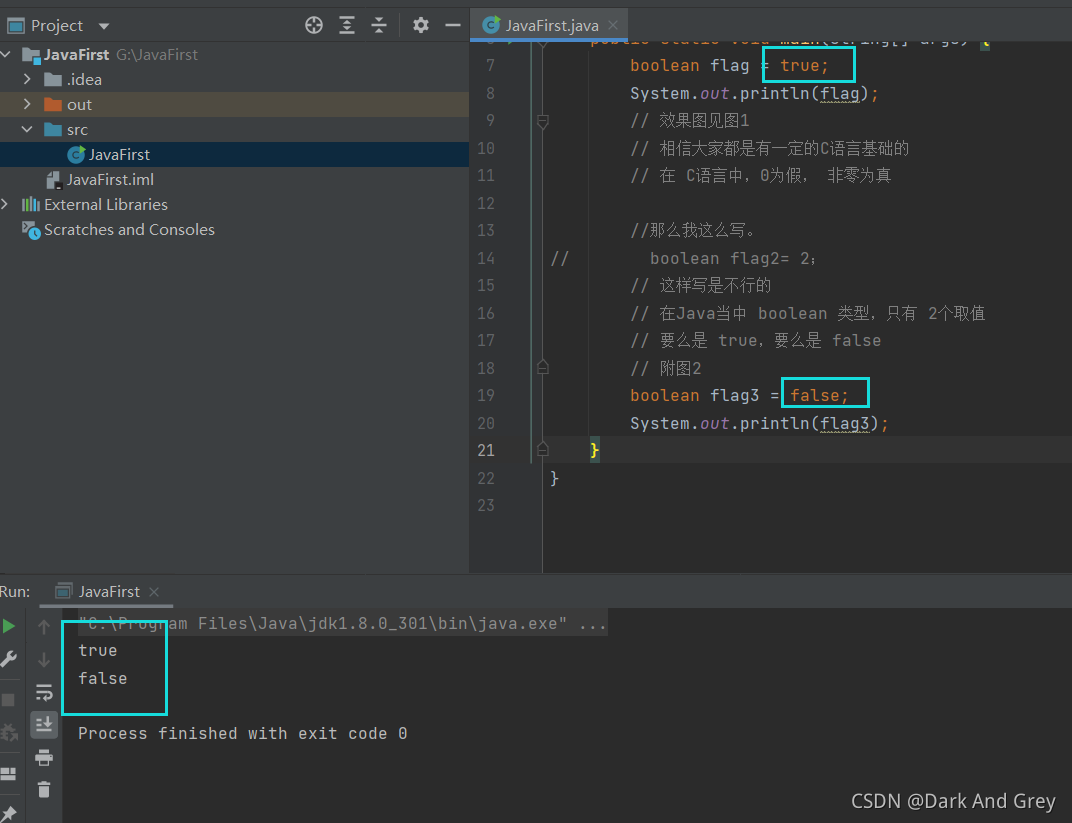Click the JavaFirst project root name

77,55
